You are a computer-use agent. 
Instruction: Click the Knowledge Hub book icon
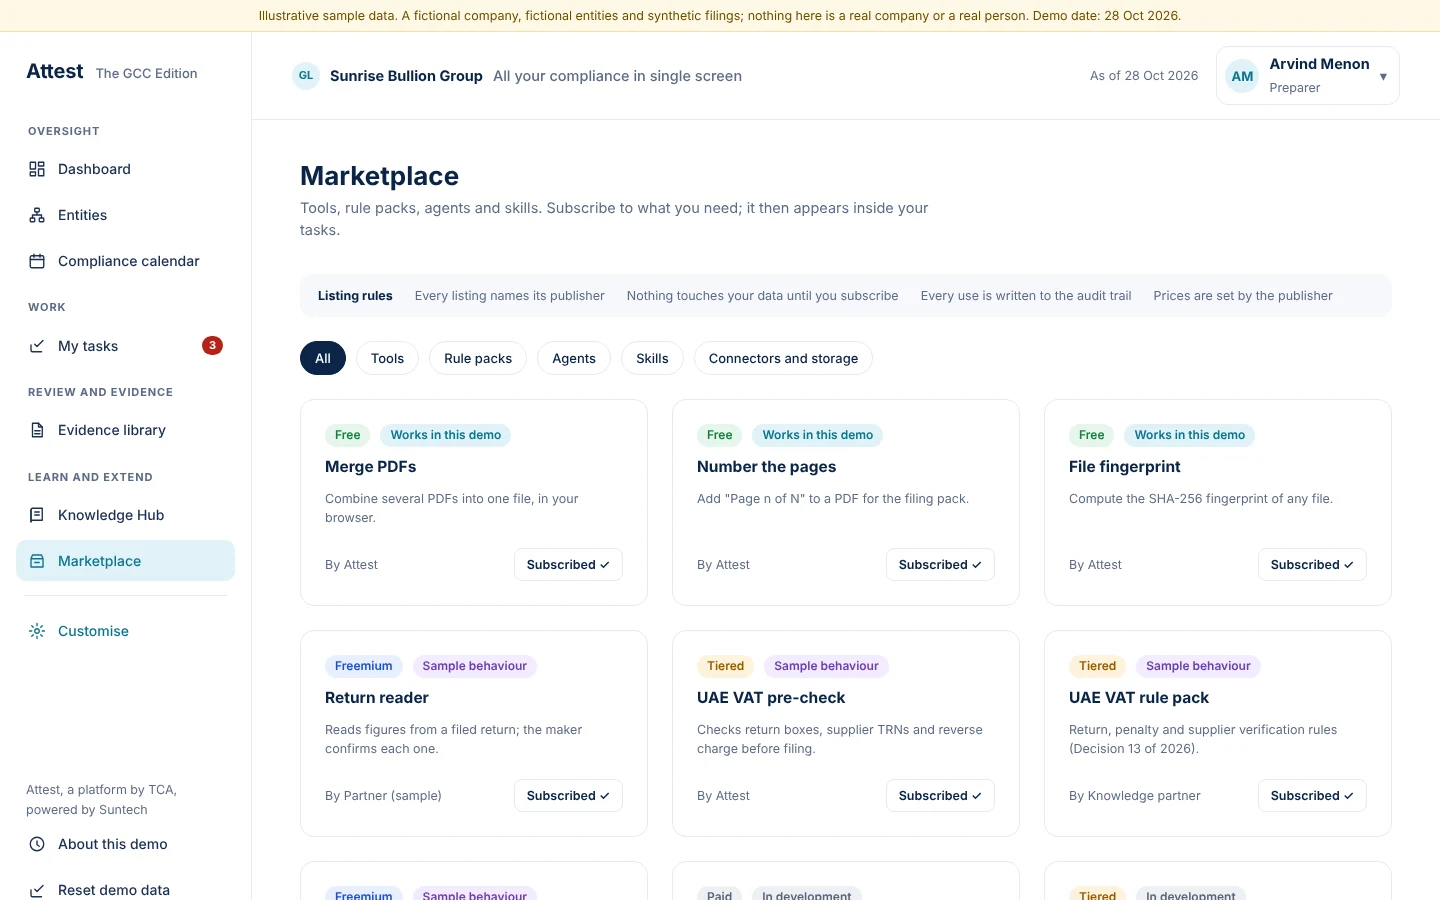pyautogui.click(x=37, y=515)
